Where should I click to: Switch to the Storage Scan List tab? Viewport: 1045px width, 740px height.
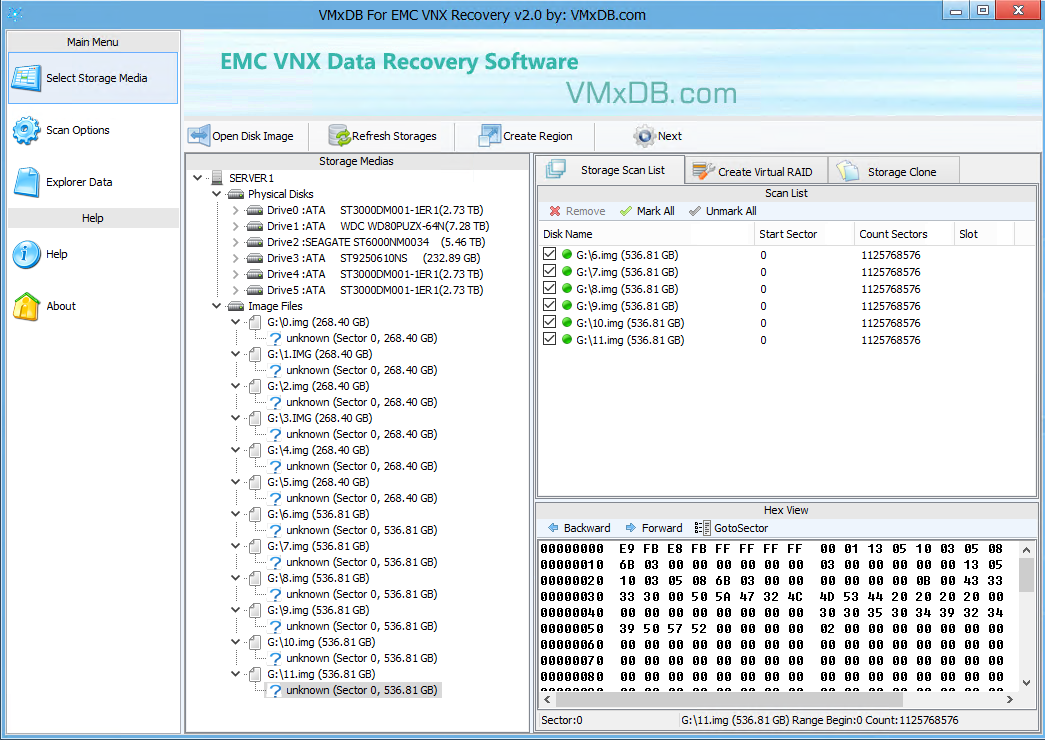click(x=610, y=169)
